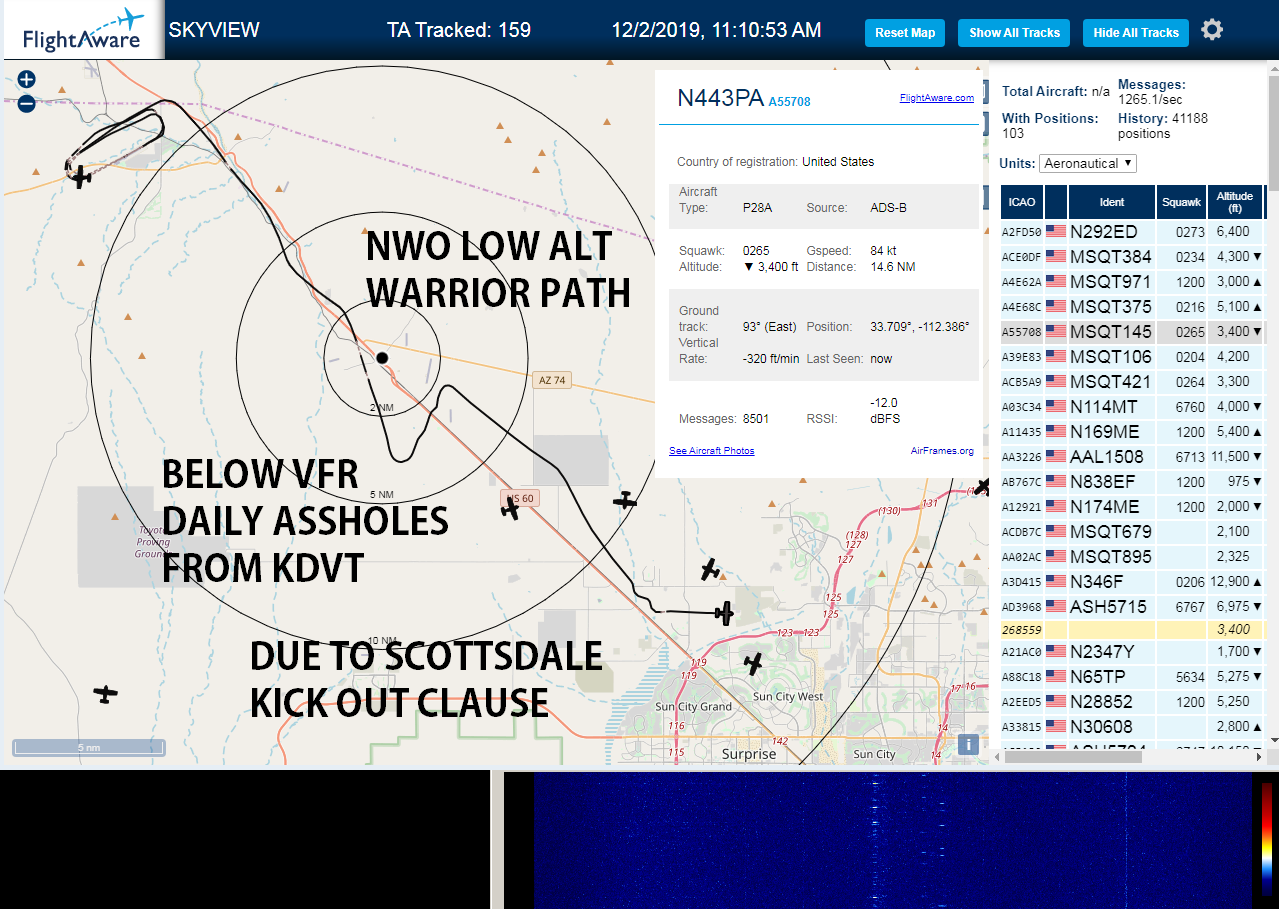
Task: Select the N174ME aircraft row
Action: click(x=1133, y=506)
